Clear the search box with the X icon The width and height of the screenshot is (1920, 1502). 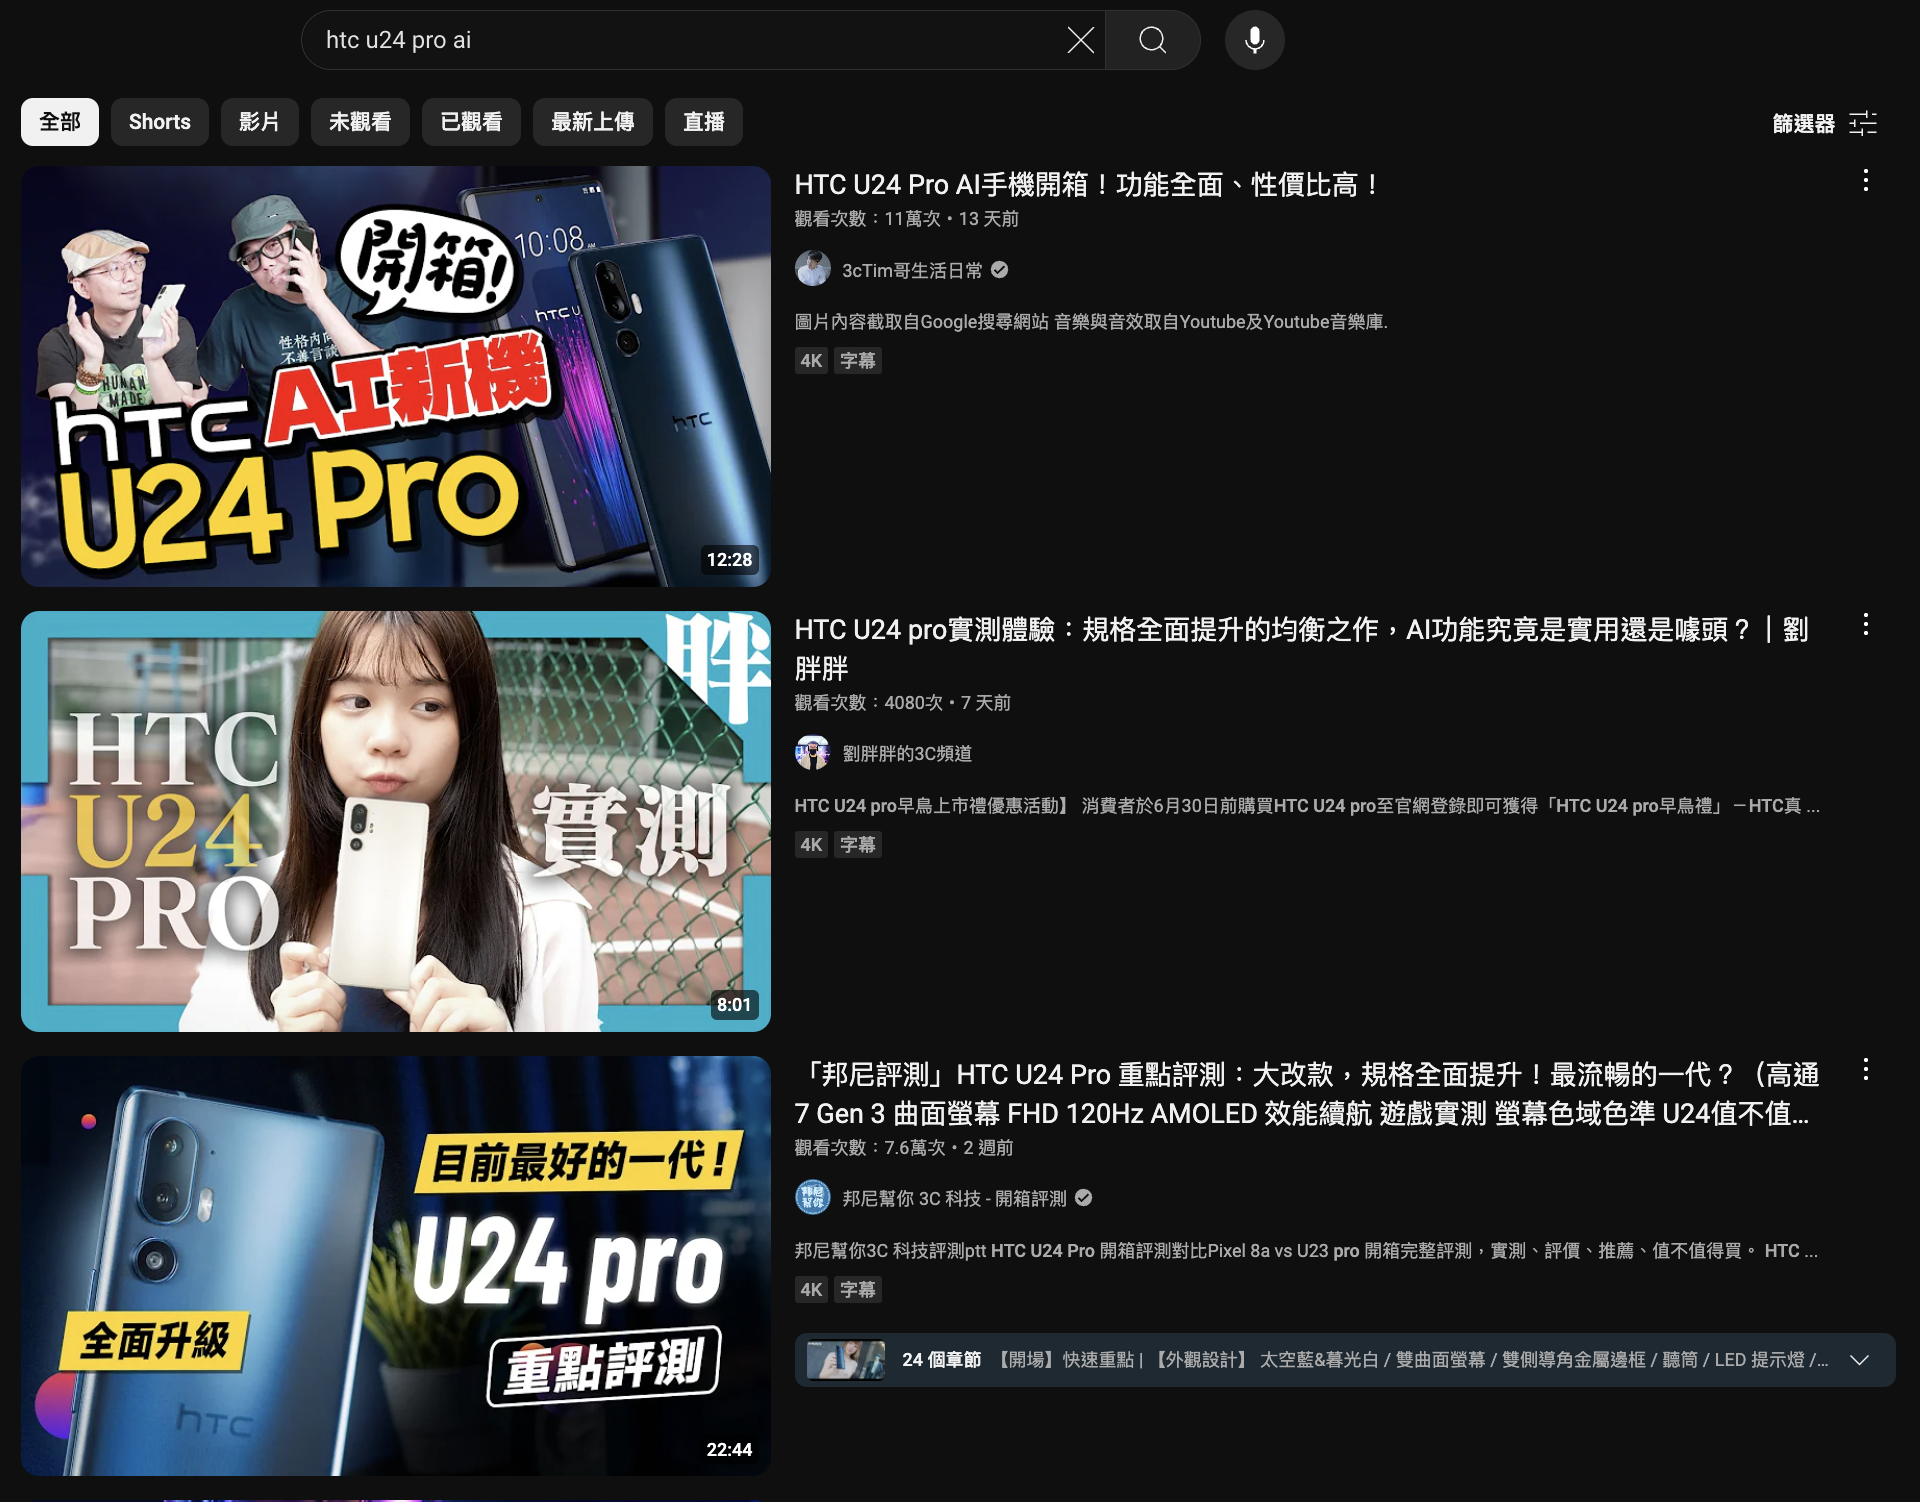pos(1080,40)
